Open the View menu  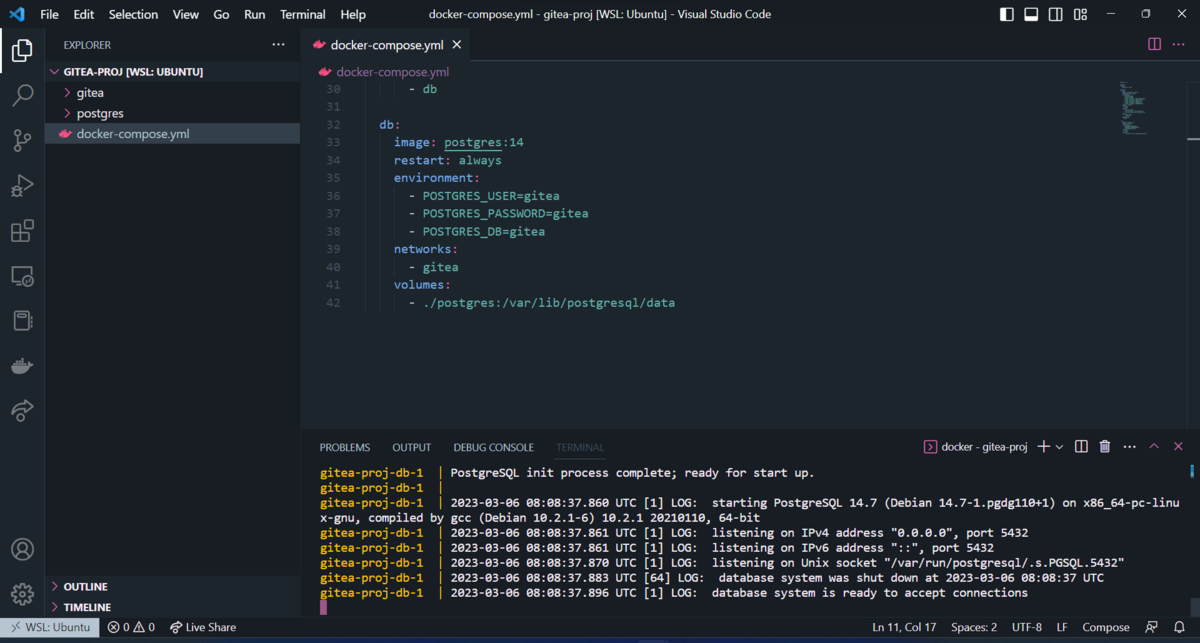point(186,14)
